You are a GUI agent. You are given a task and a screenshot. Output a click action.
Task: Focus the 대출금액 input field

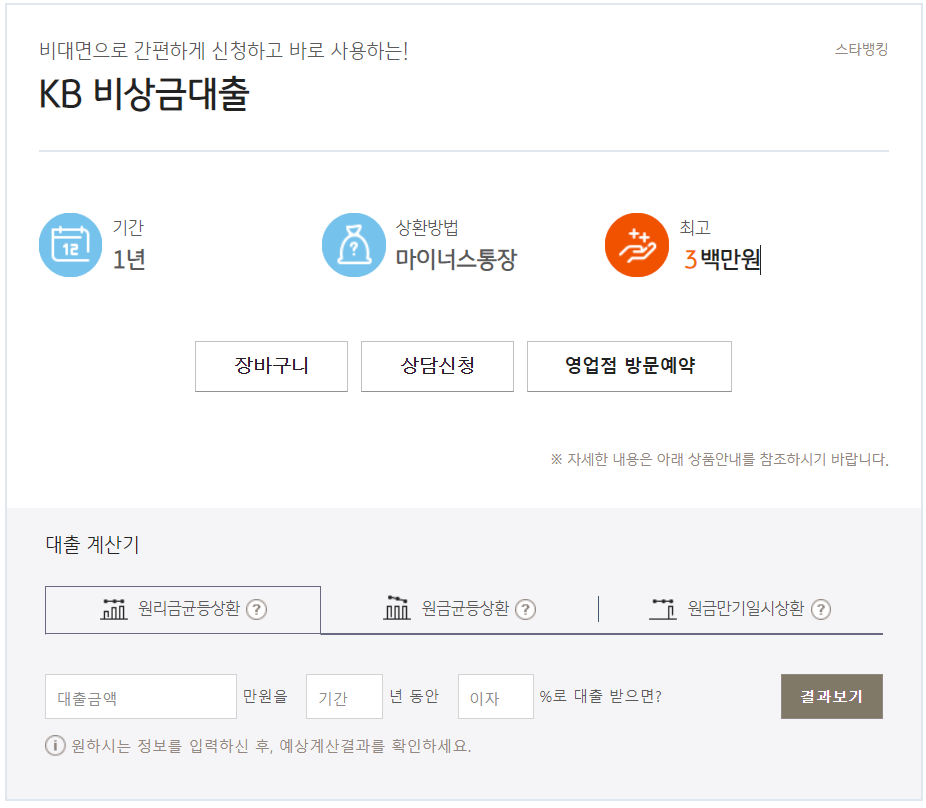pos(141,697)
